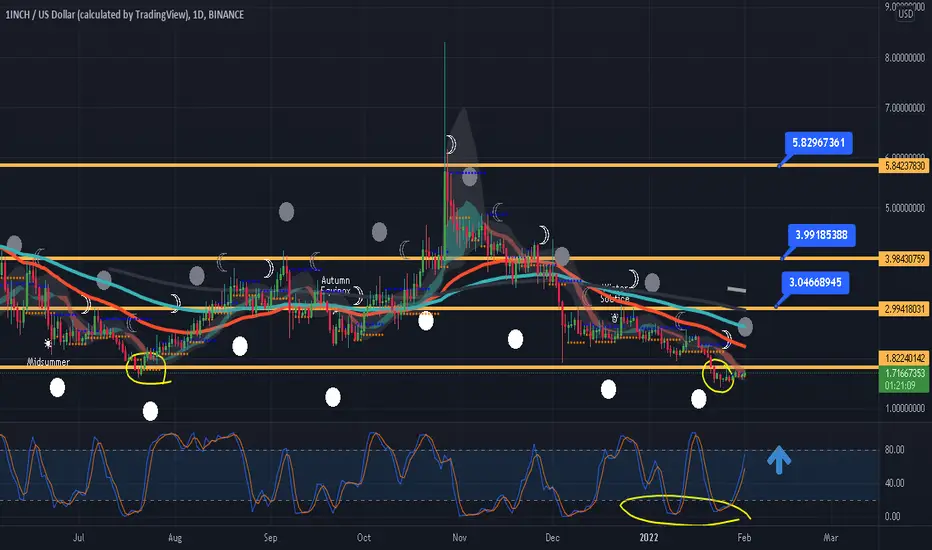932x550 pixels.
Task: Click the Oct label on time axis
Action: point(364,538)
